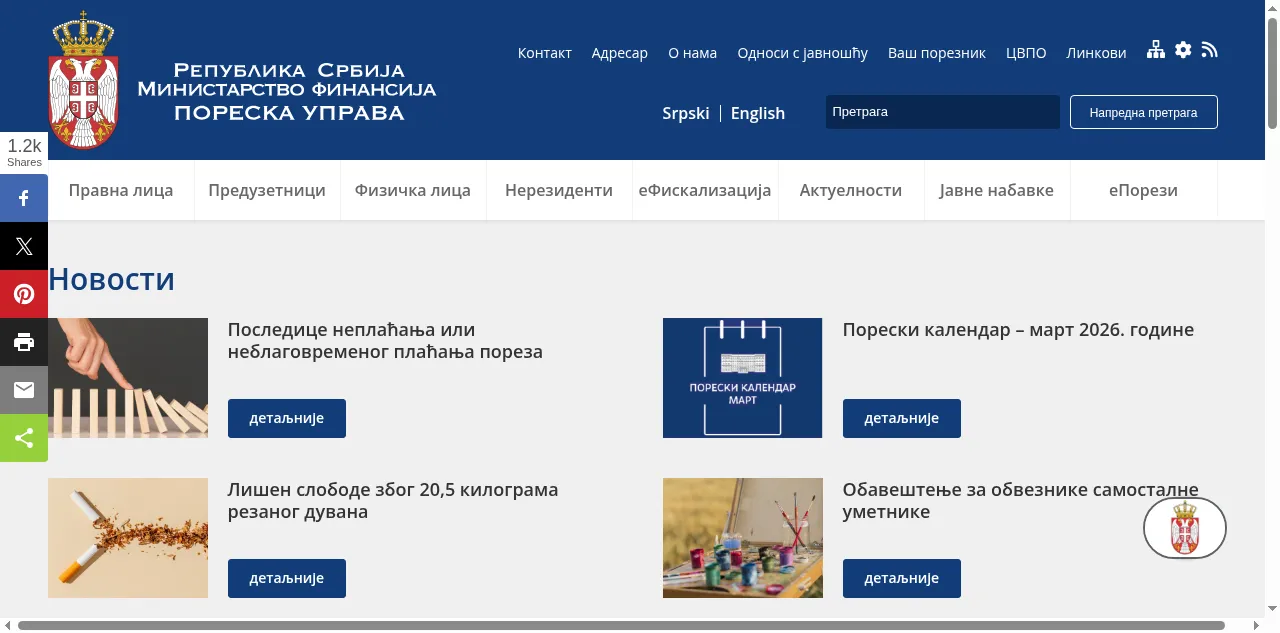Open the еПорези menu
The image size is (1280, 633).
coord(1143,190)
